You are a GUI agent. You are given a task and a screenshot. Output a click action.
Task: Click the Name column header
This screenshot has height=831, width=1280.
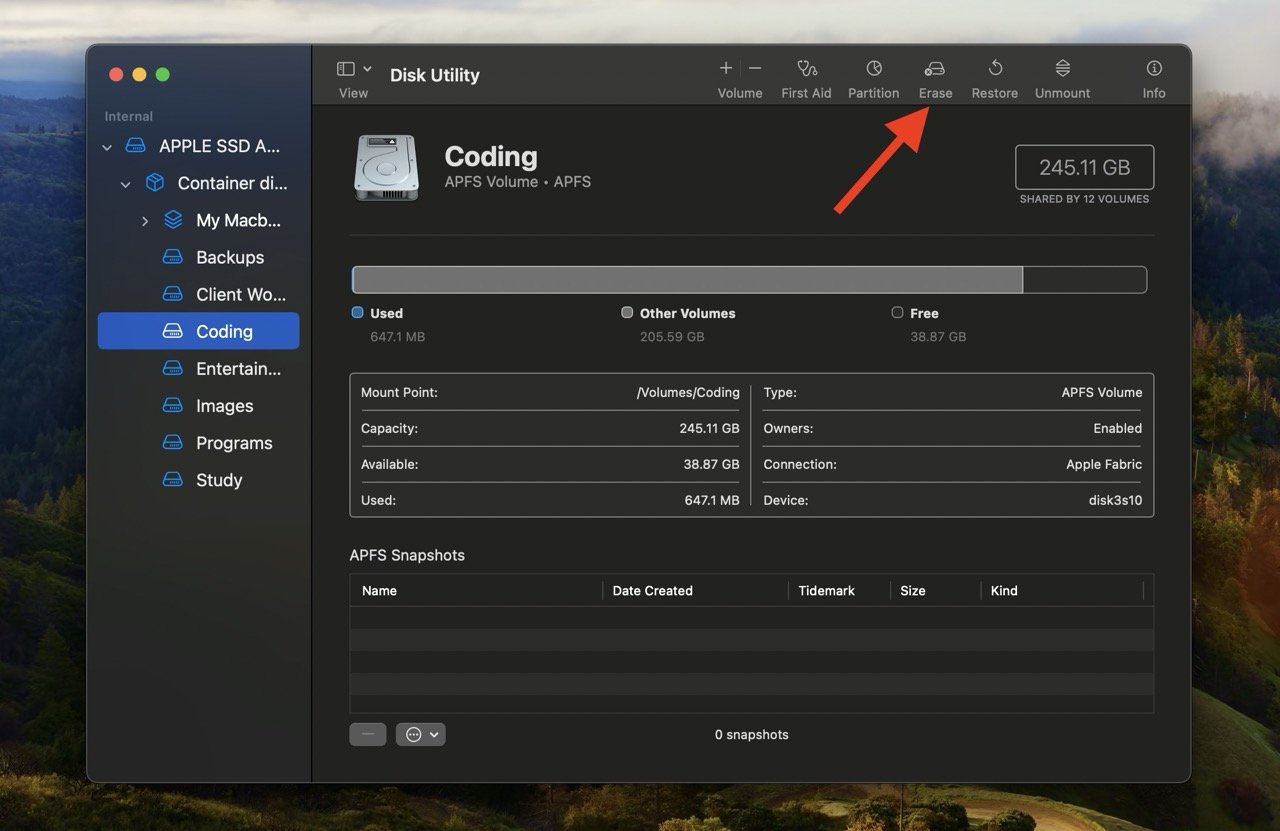click(379, 591)
